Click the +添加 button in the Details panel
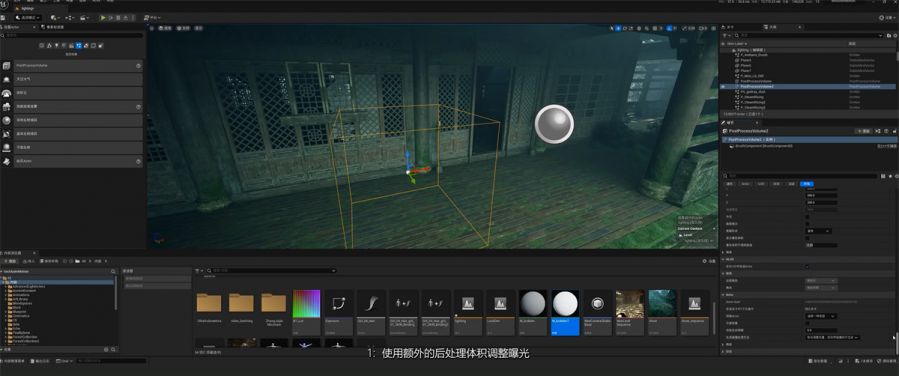The image size is (899, 376). (863, 131)
